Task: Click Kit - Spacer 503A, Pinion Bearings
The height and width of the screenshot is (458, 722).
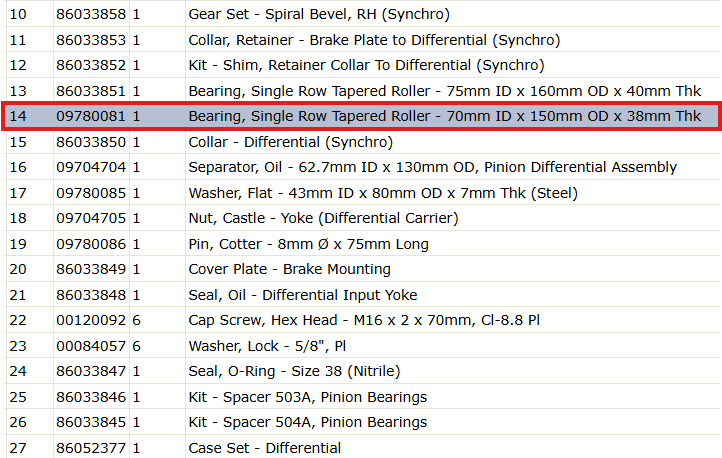Action: tap(308, 397)
